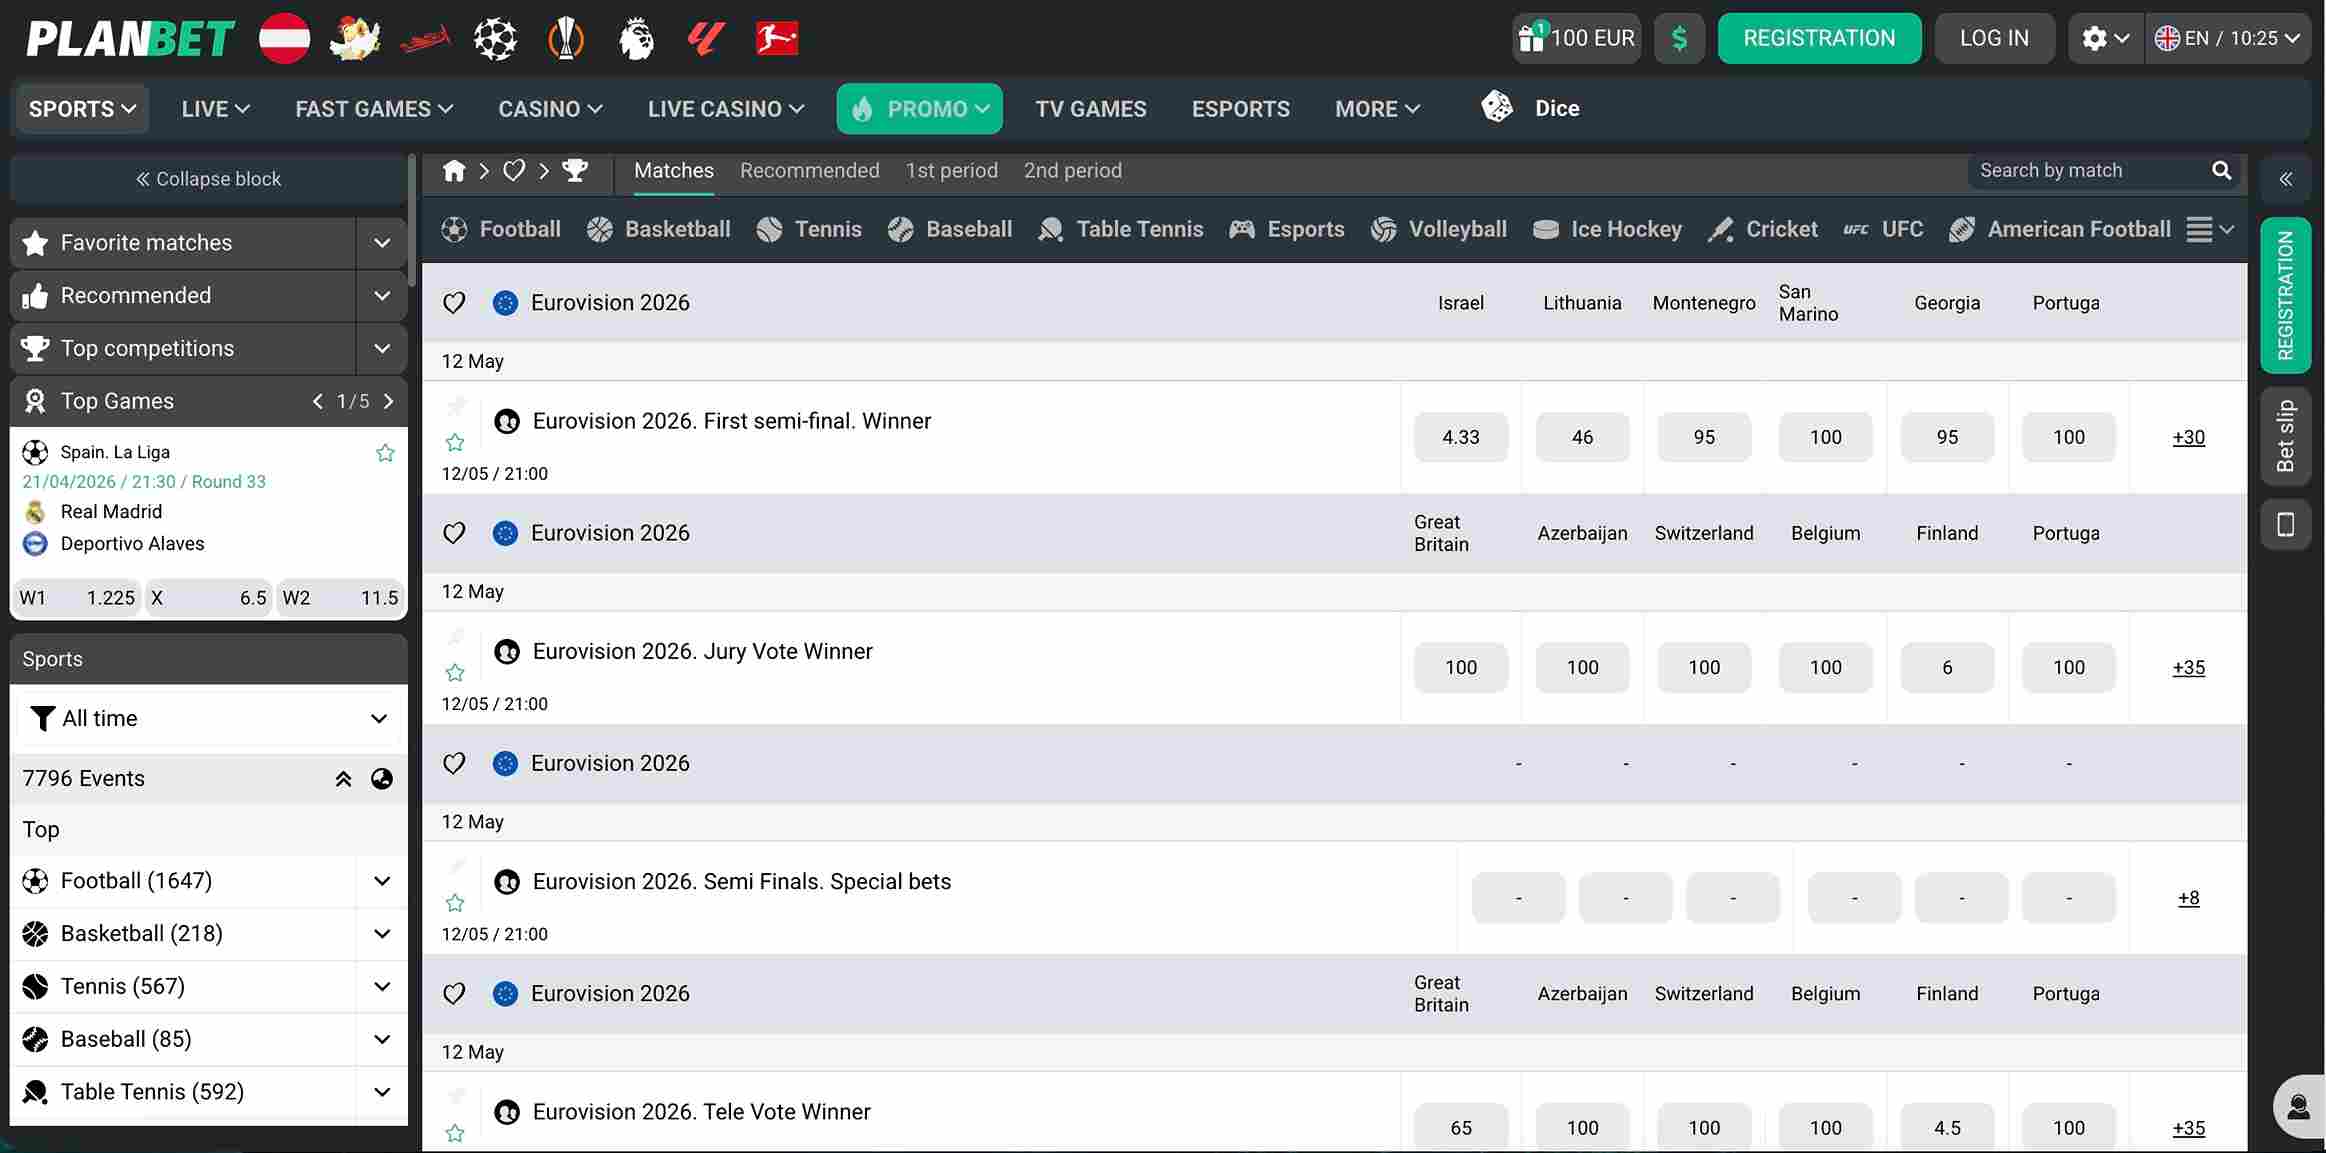Open the live support chat icon

click(2298, 1107)
